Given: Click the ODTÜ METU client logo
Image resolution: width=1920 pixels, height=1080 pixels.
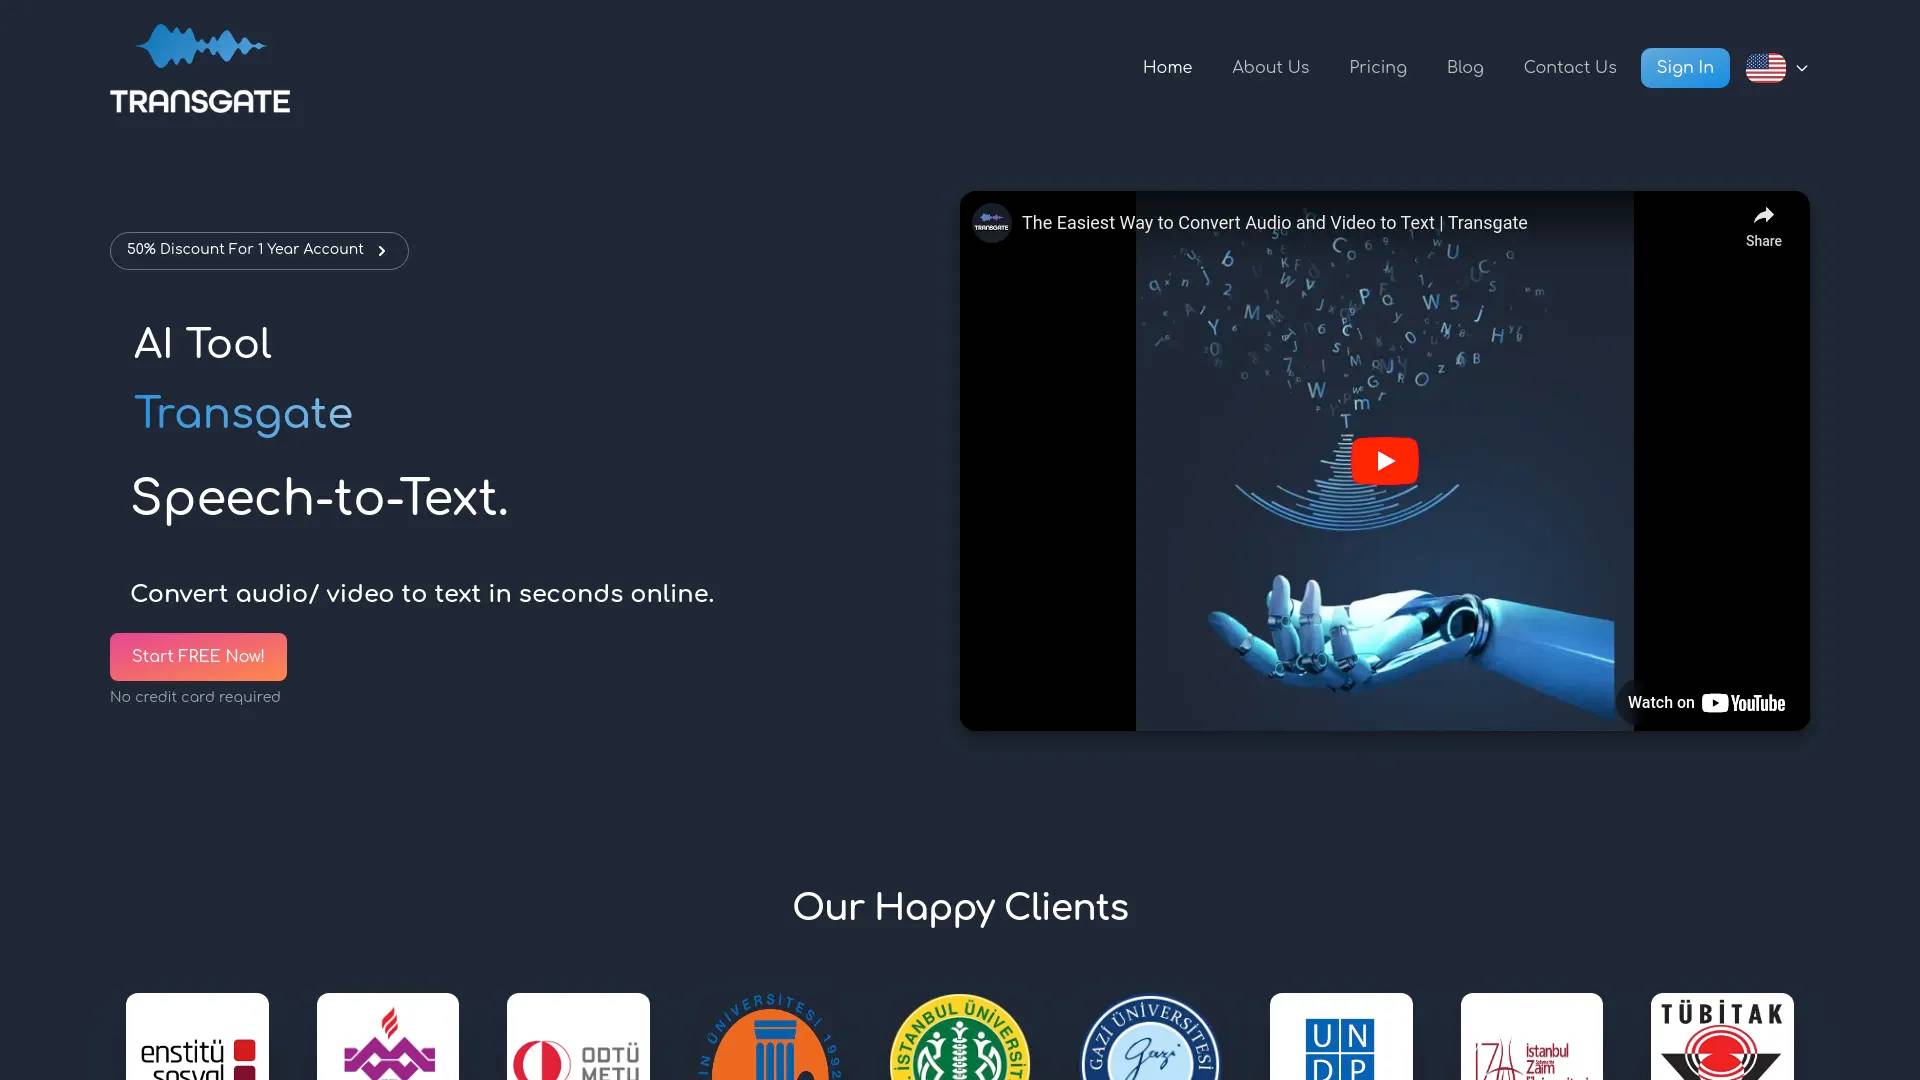Looking at the screenshot, I should click(x=578, y=1037).
